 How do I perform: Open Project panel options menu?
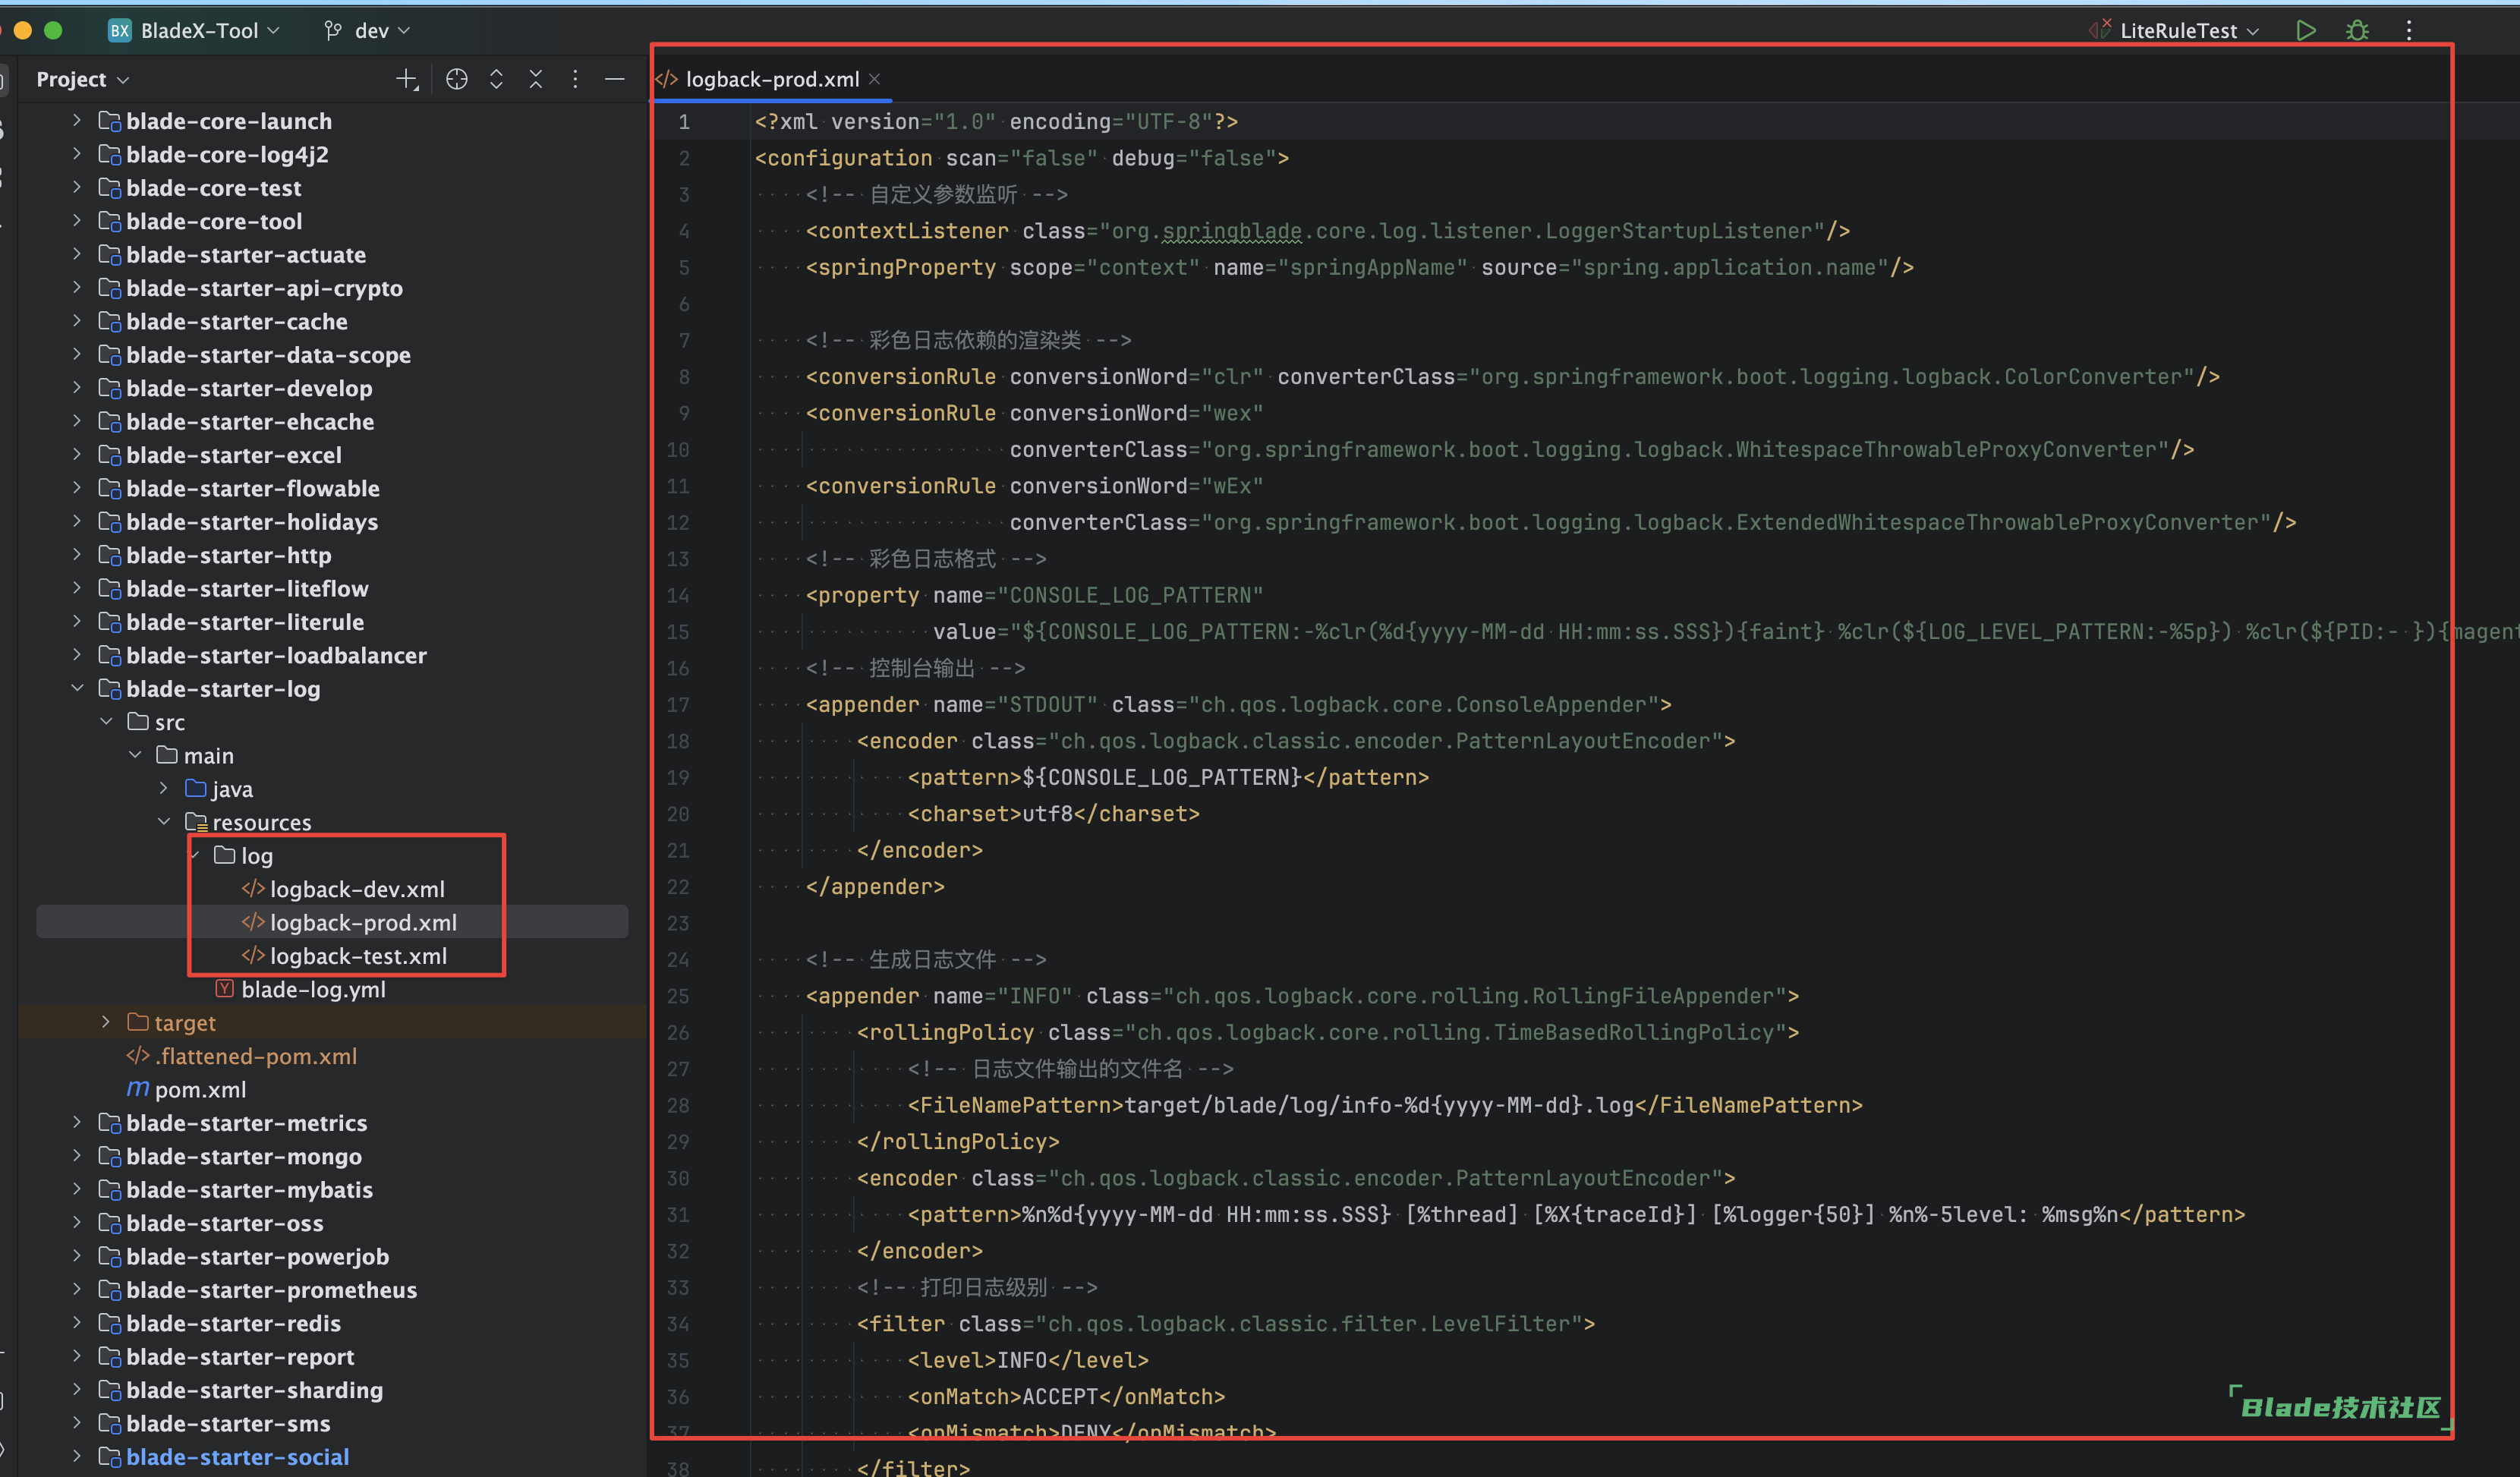coord(575,79)
